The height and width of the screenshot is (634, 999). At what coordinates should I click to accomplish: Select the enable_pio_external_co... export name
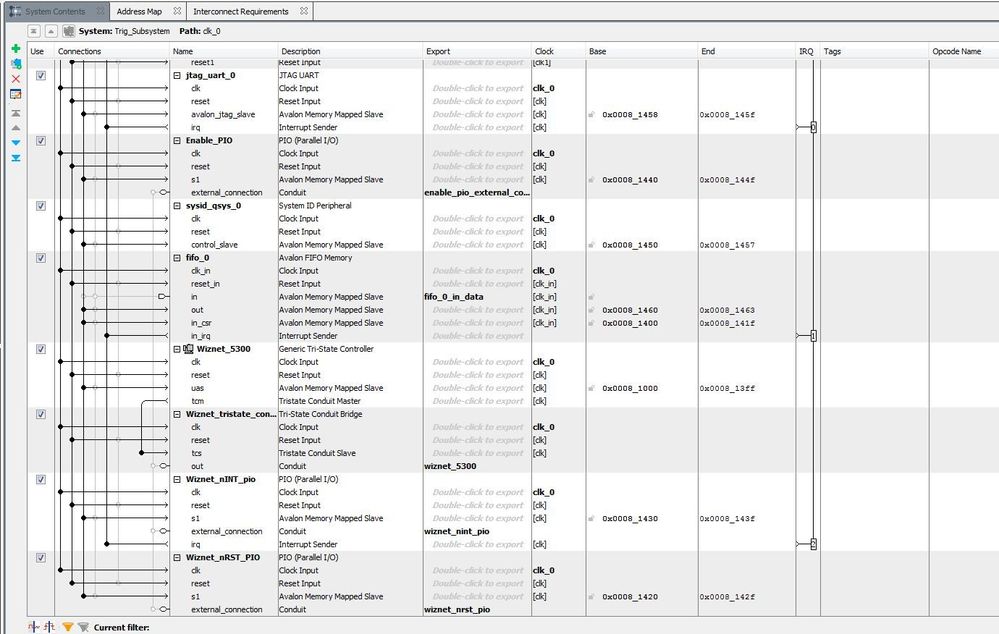(x=477, y=192)
